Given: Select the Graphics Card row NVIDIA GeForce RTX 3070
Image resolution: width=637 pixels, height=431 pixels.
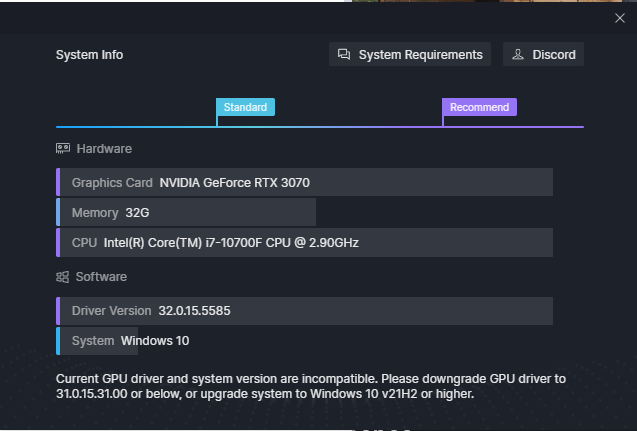Looking at the screenshot, I should [304, 182].
